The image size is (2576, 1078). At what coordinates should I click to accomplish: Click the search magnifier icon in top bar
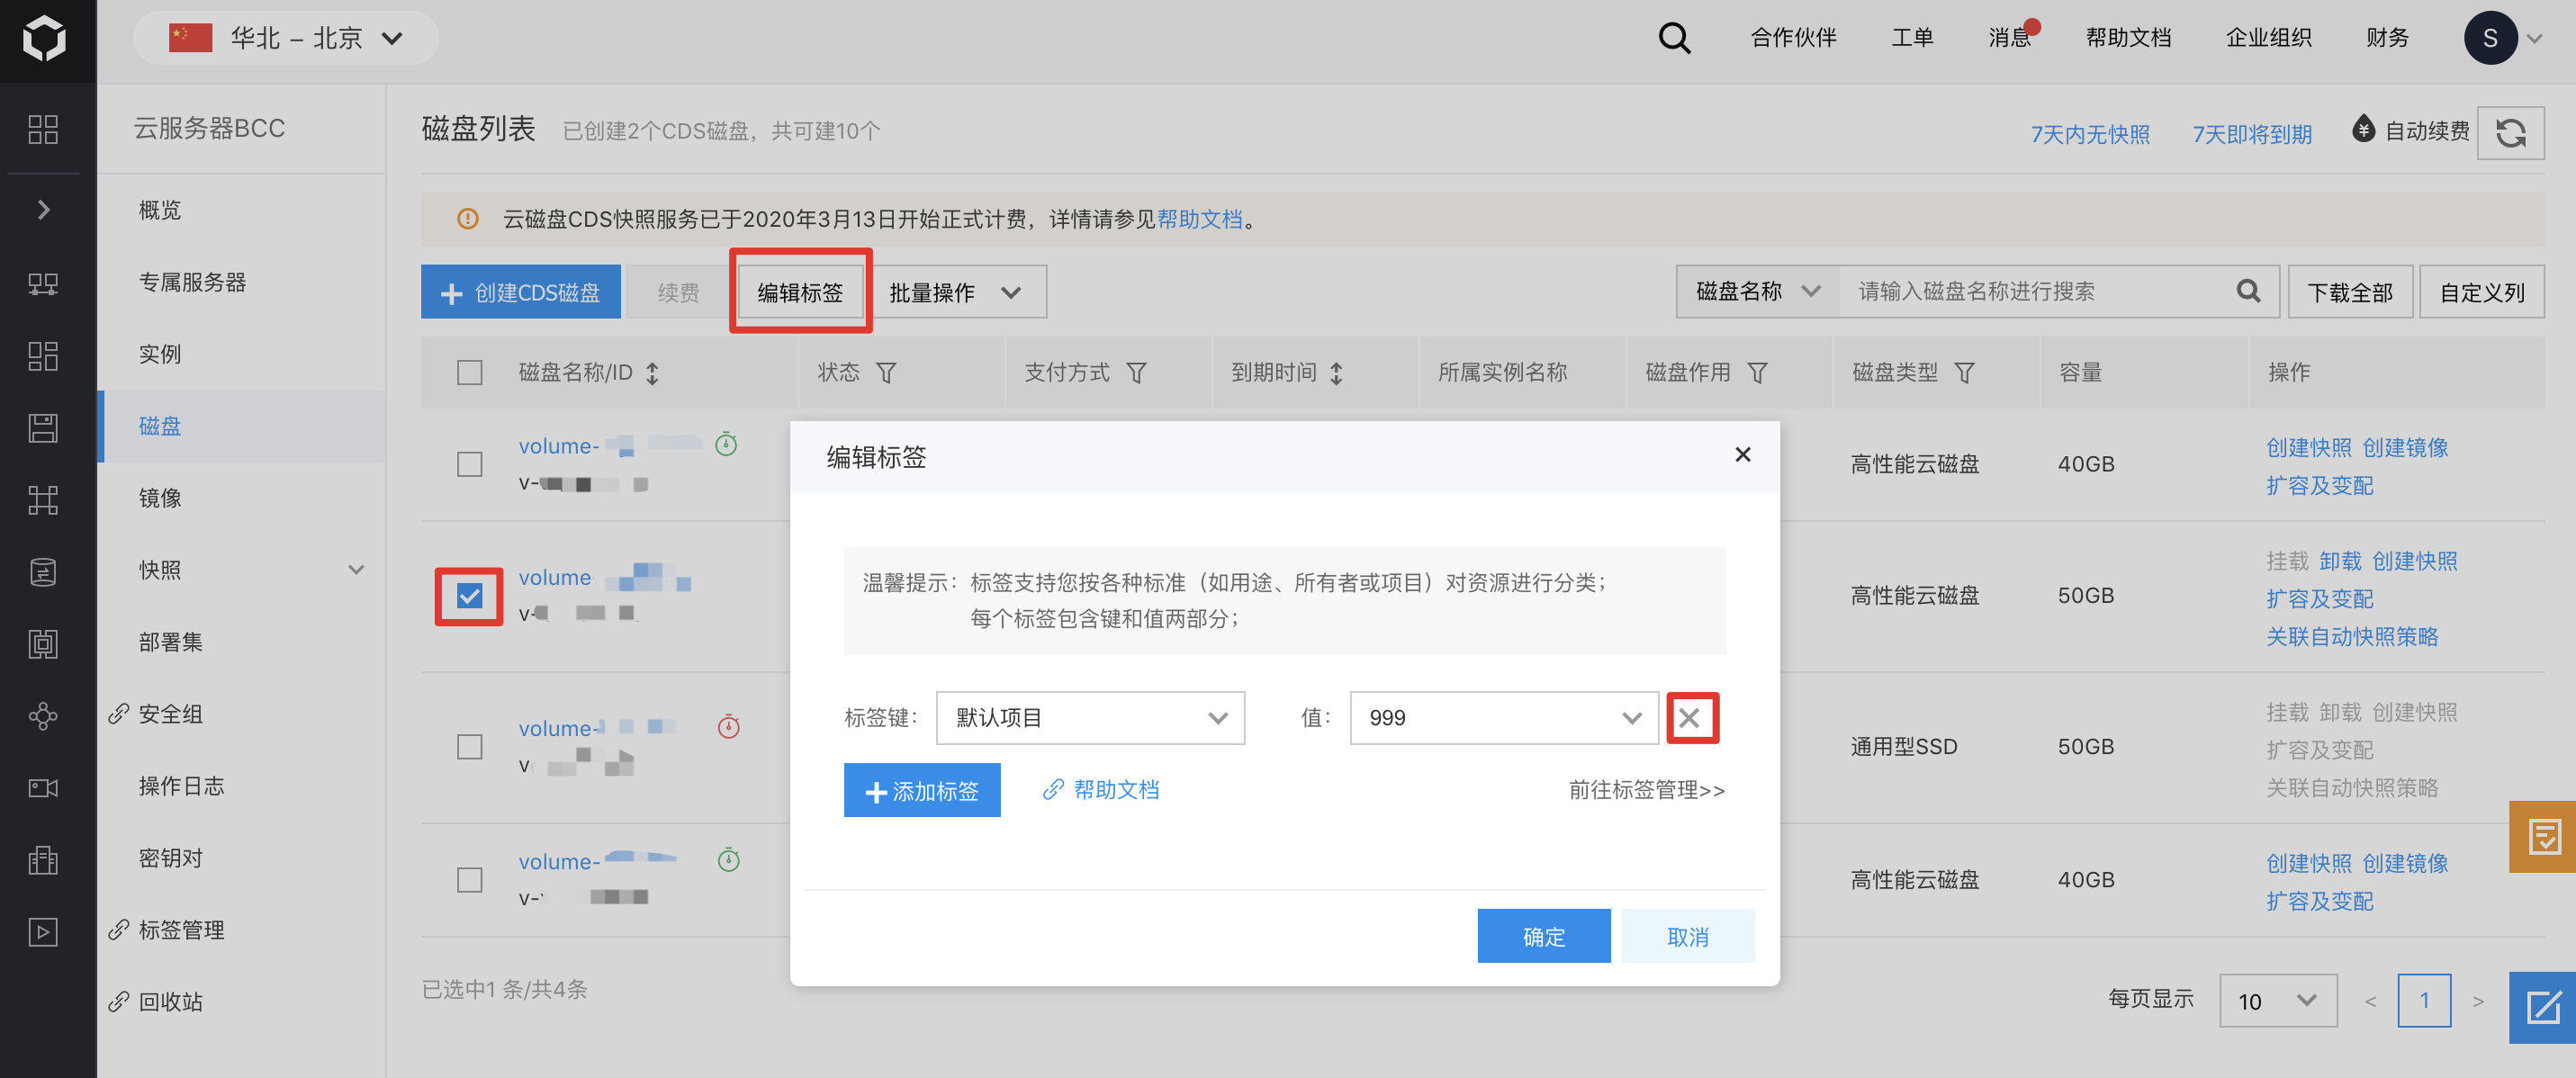point(1674,38)
